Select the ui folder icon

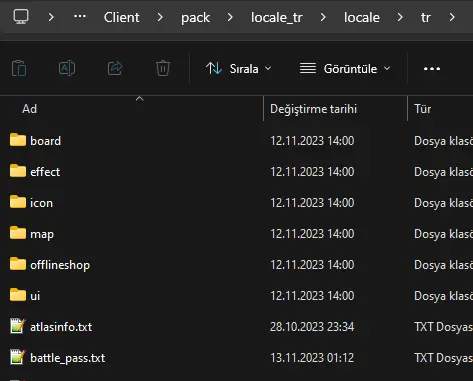click(18, 295)
